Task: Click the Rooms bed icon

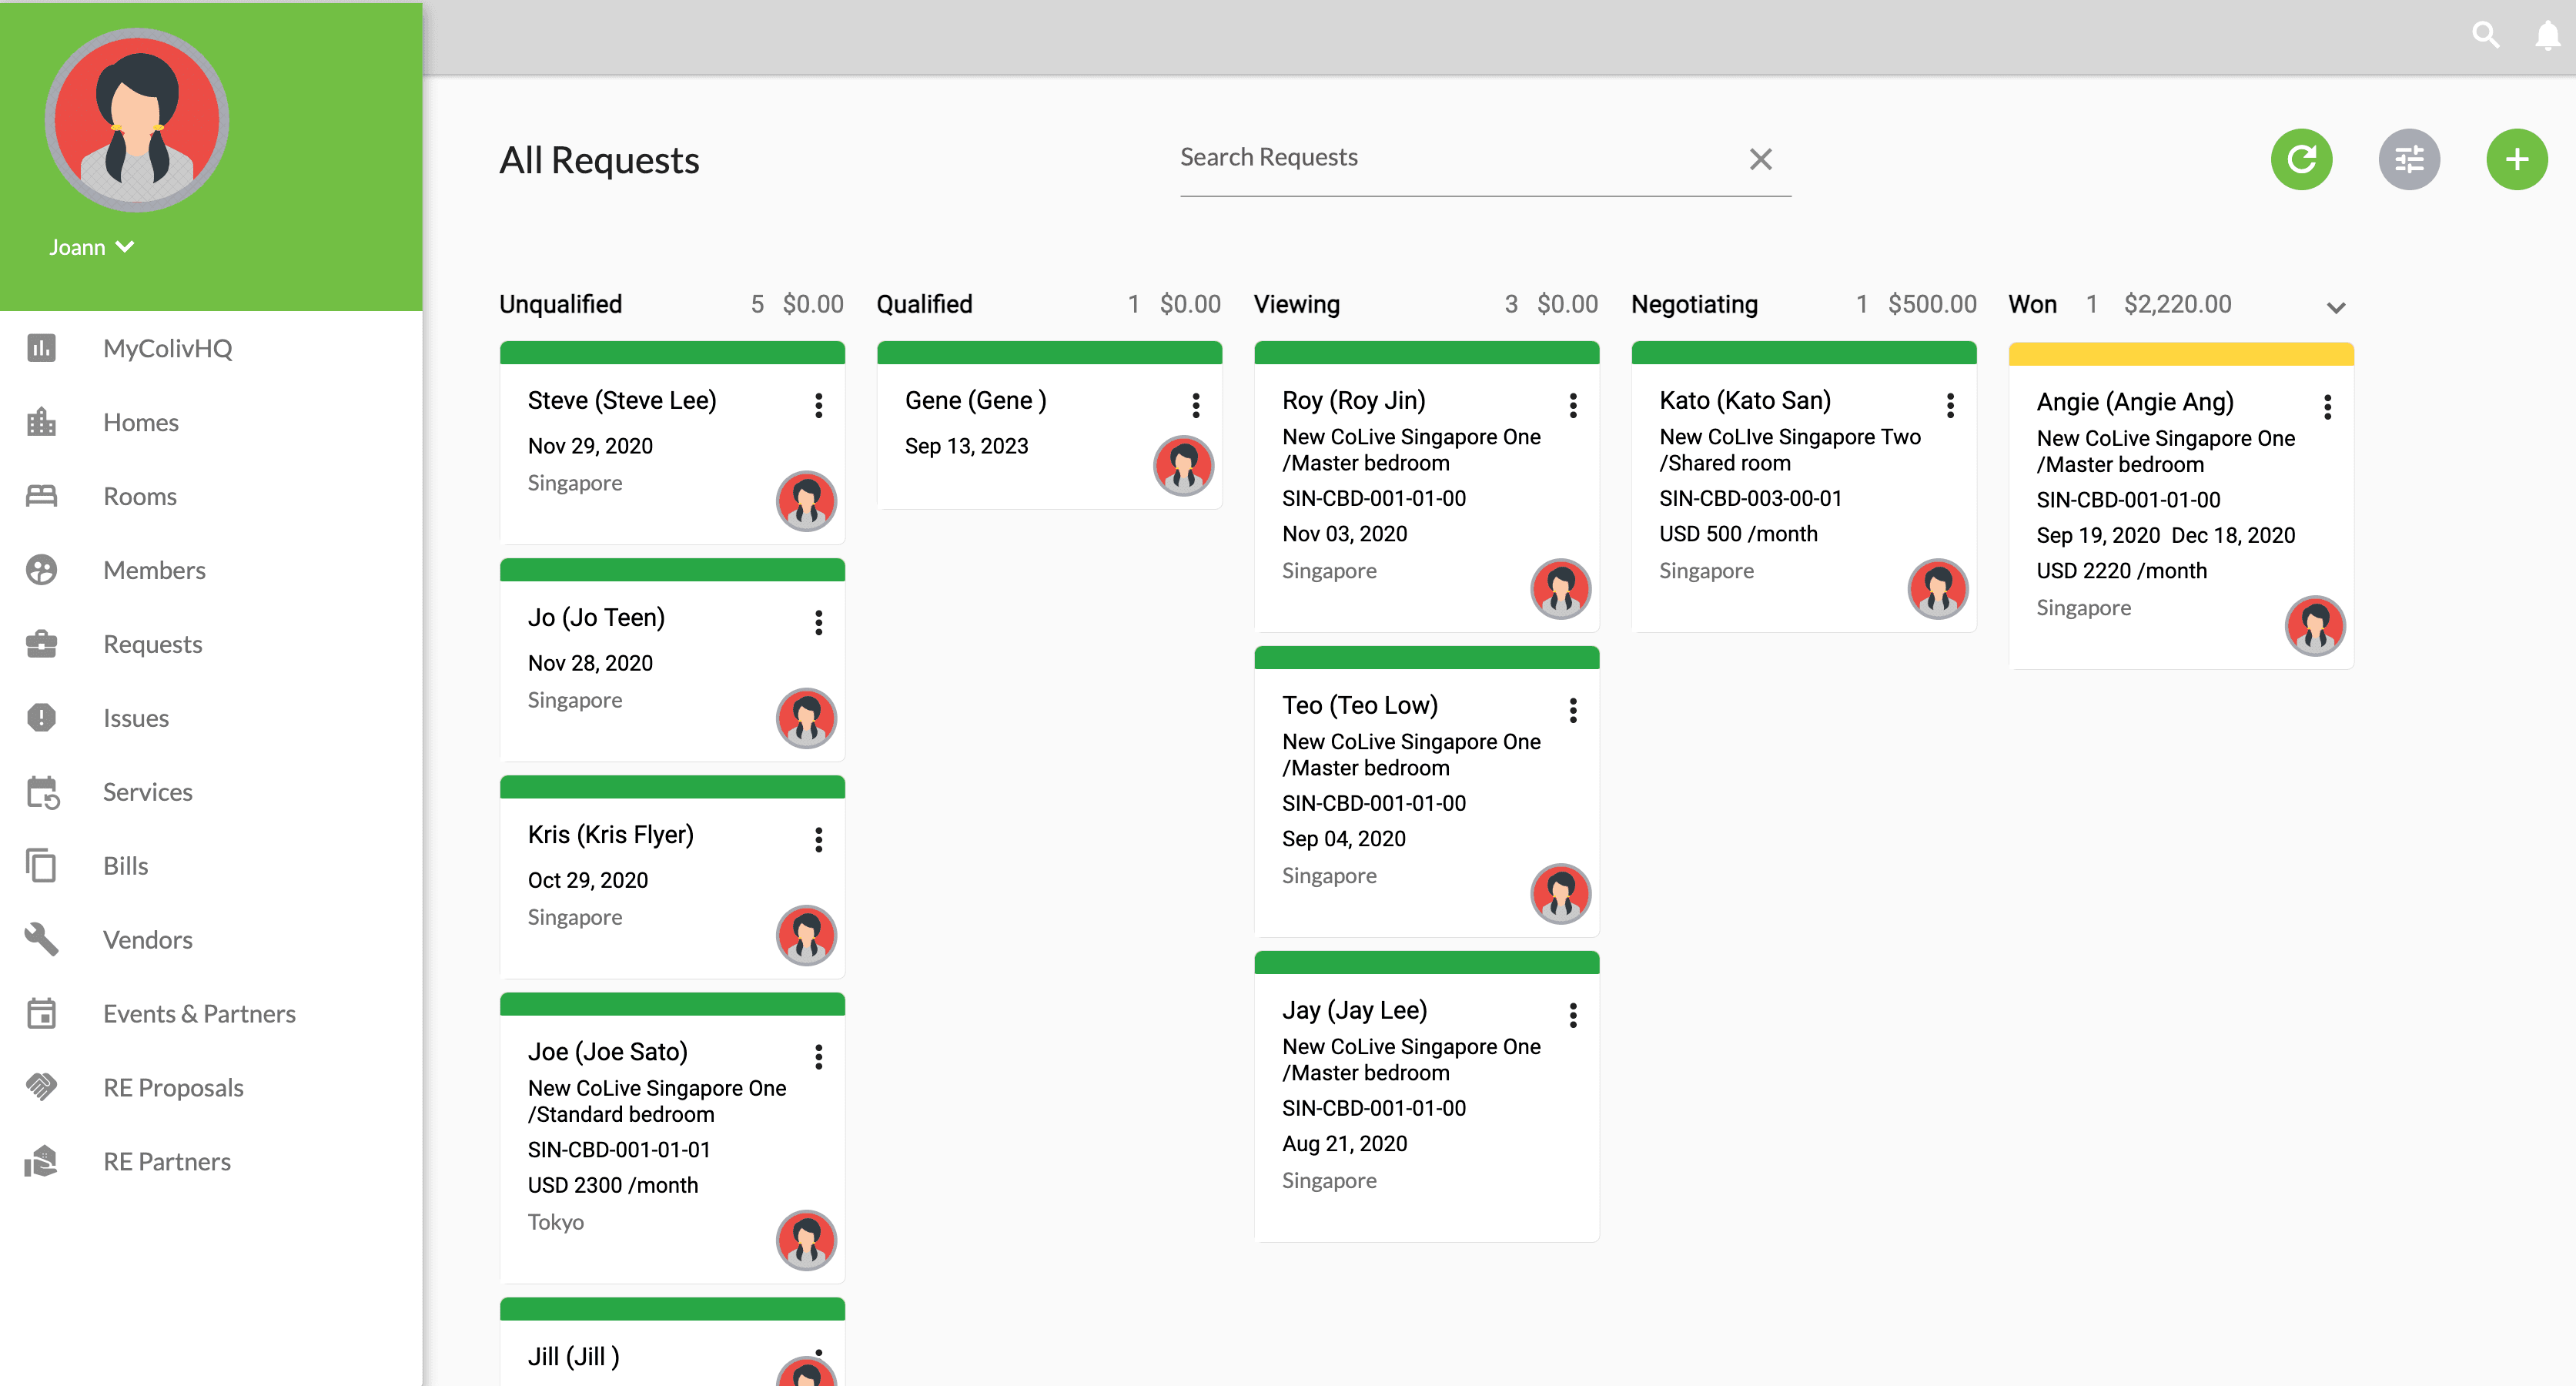Action: pyautogui.click(x=41, y=496)
